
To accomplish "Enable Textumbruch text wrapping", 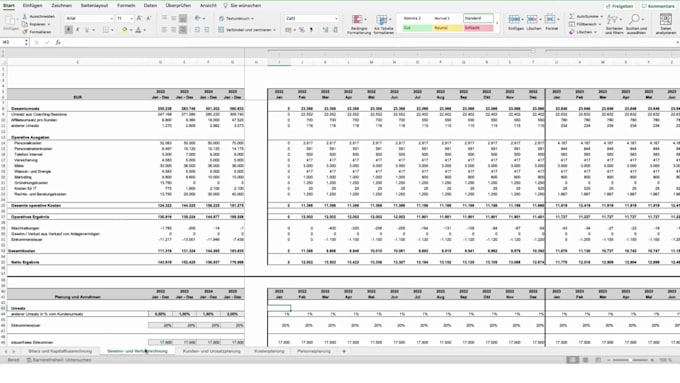I will (236, 19).
